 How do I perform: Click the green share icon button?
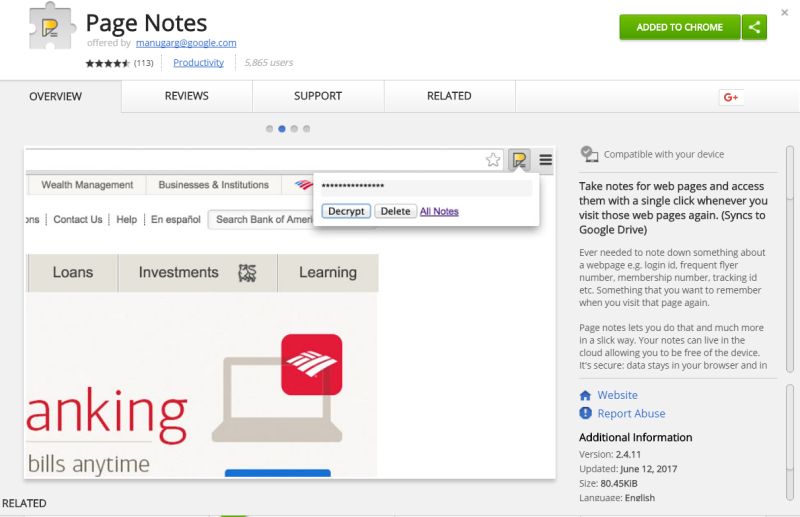coord(754,27)
